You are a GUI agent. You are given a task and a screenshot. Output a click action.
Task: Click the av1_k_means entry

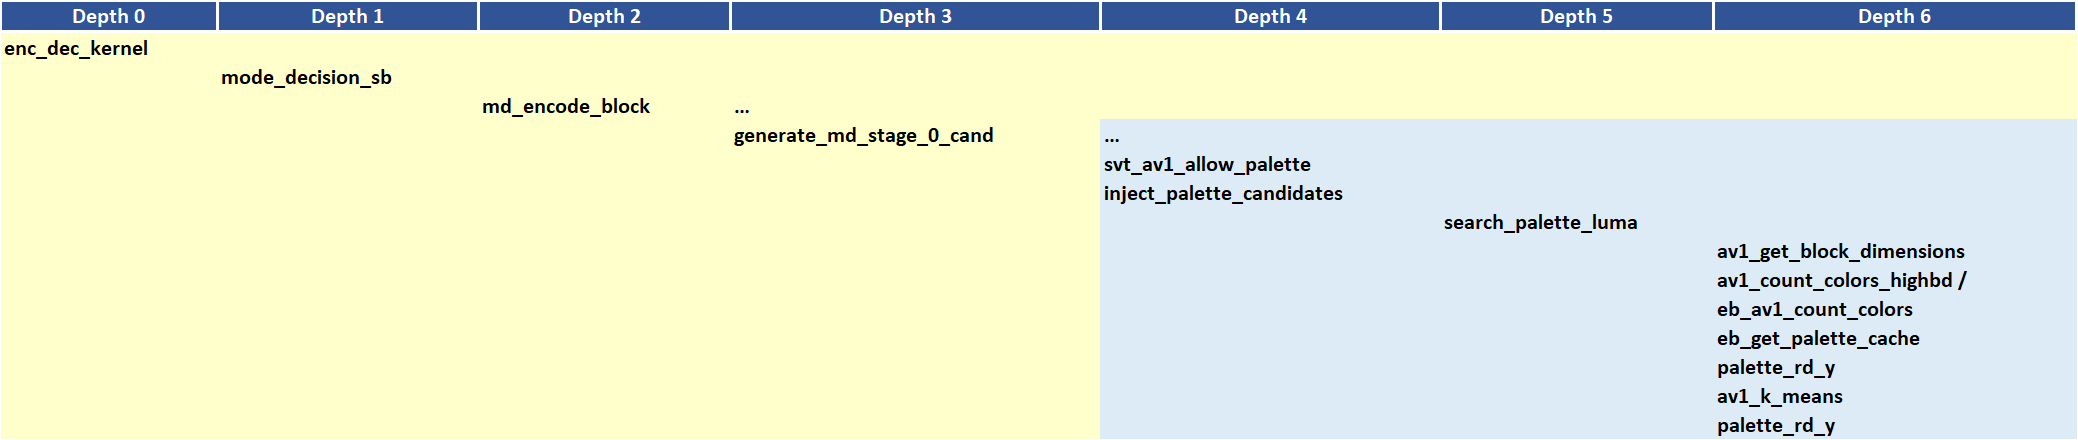click(1779, 397)
